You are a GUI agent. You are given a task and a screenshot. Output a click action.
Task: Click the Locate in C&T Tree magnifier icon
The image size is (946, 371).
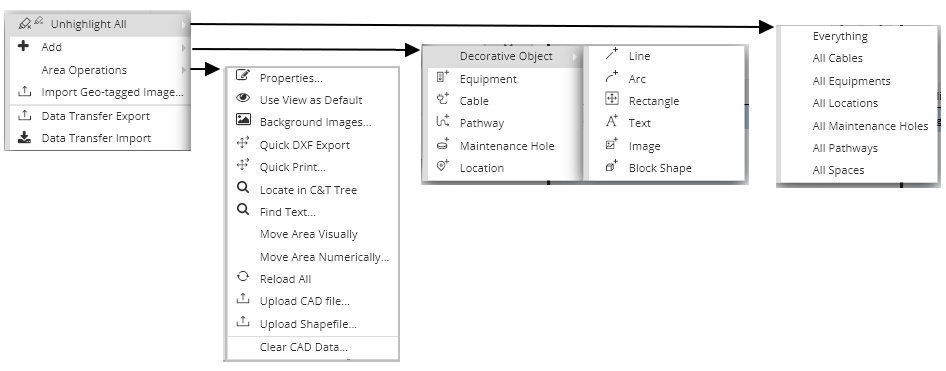(243, 188)
